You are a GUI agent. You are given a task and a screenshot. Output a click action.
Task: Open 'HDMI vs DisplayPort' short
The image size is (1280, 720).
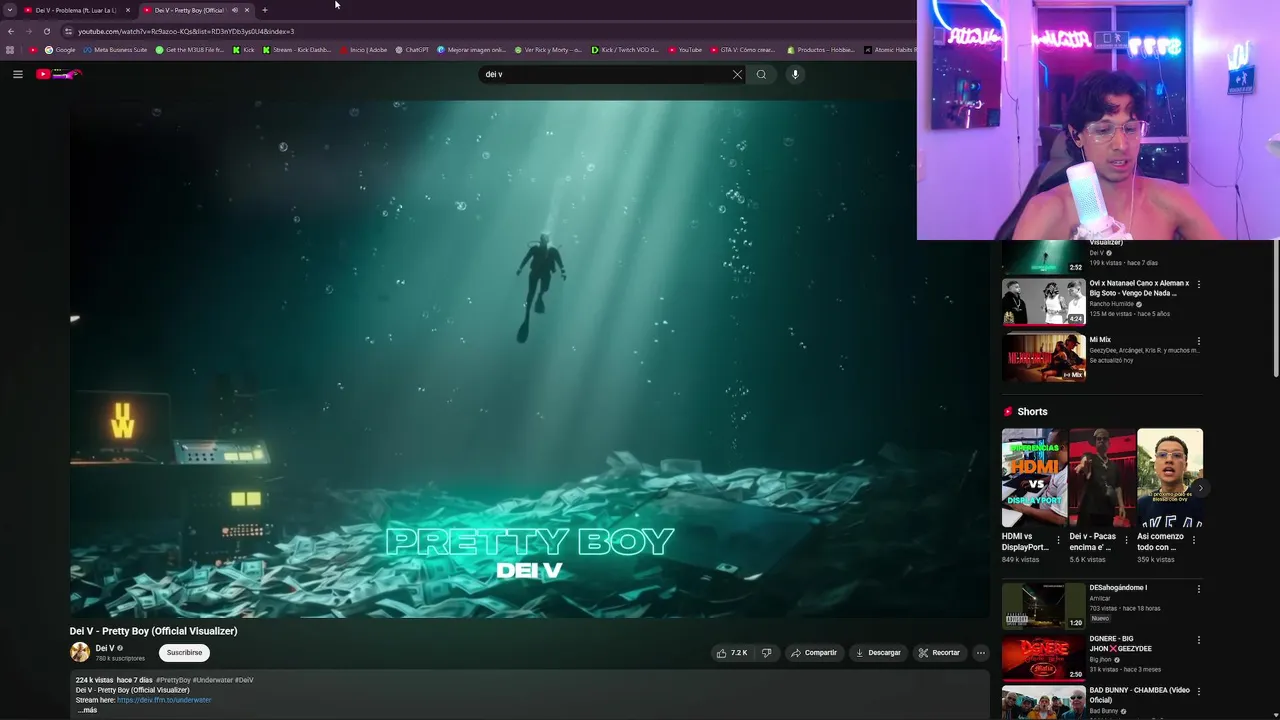point(1034,478)
